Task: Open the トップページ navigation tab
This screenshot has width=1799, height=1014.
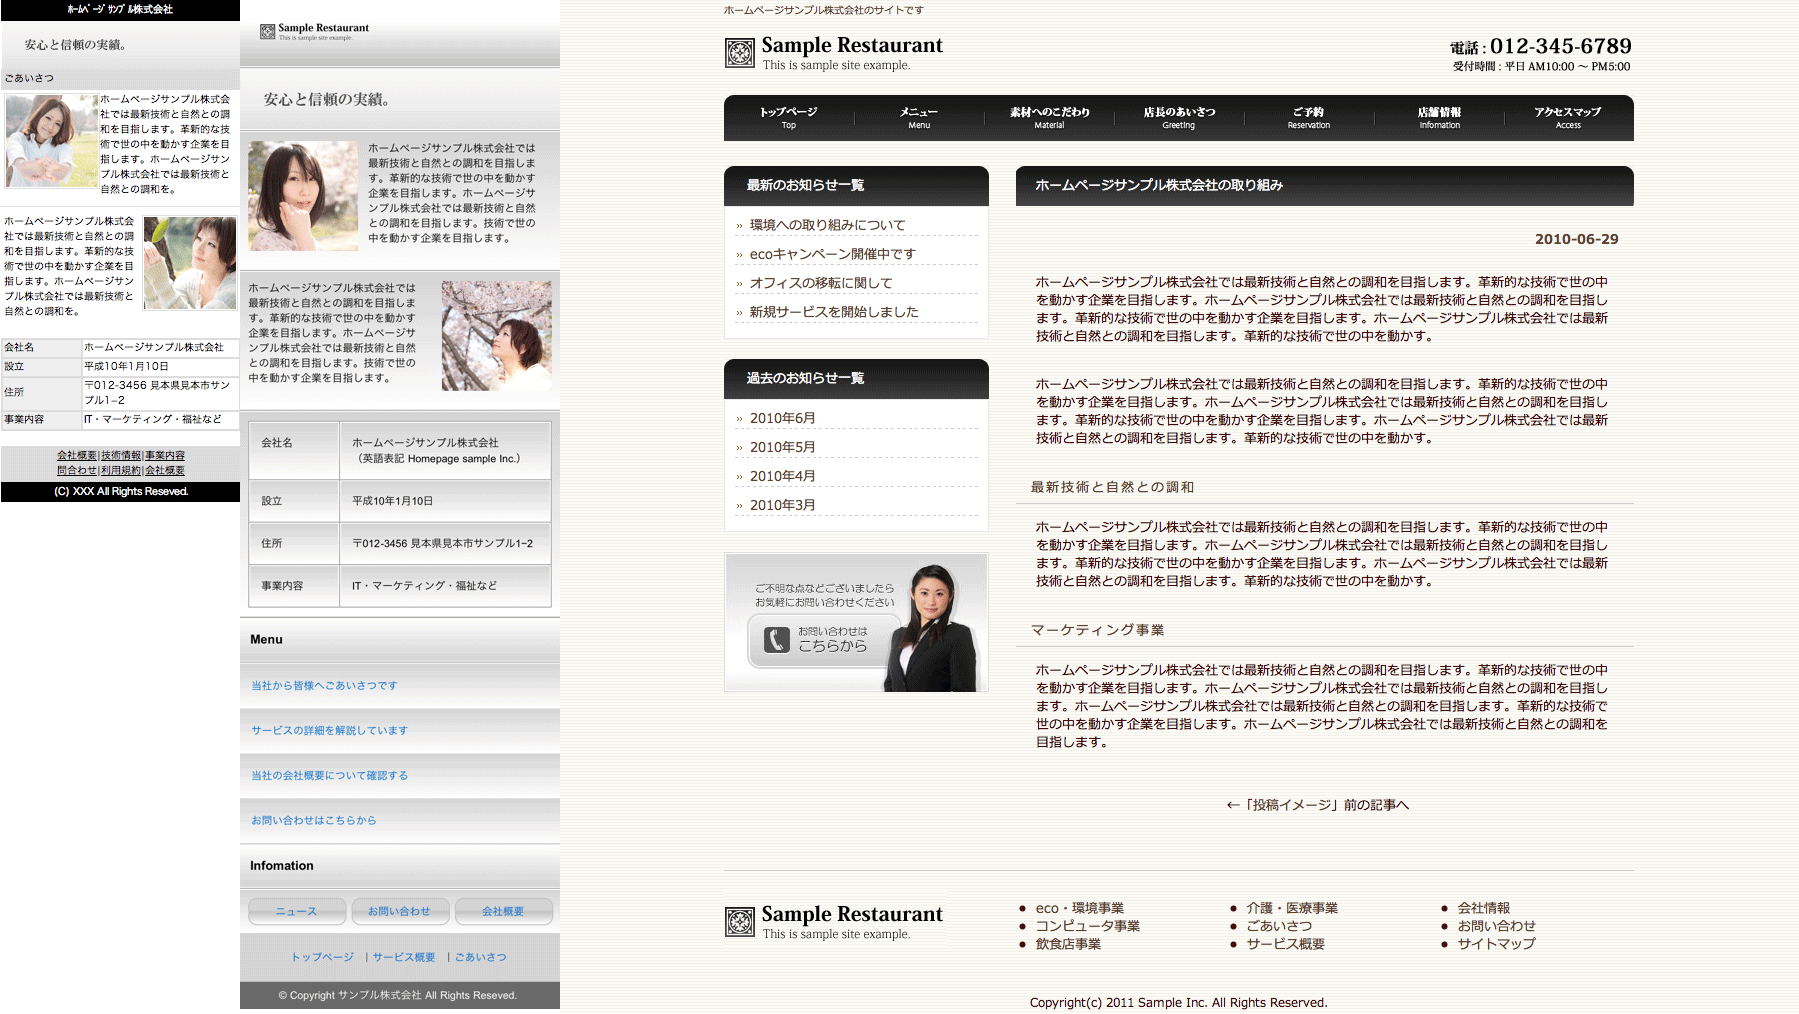Action: (x=788, y=118)
